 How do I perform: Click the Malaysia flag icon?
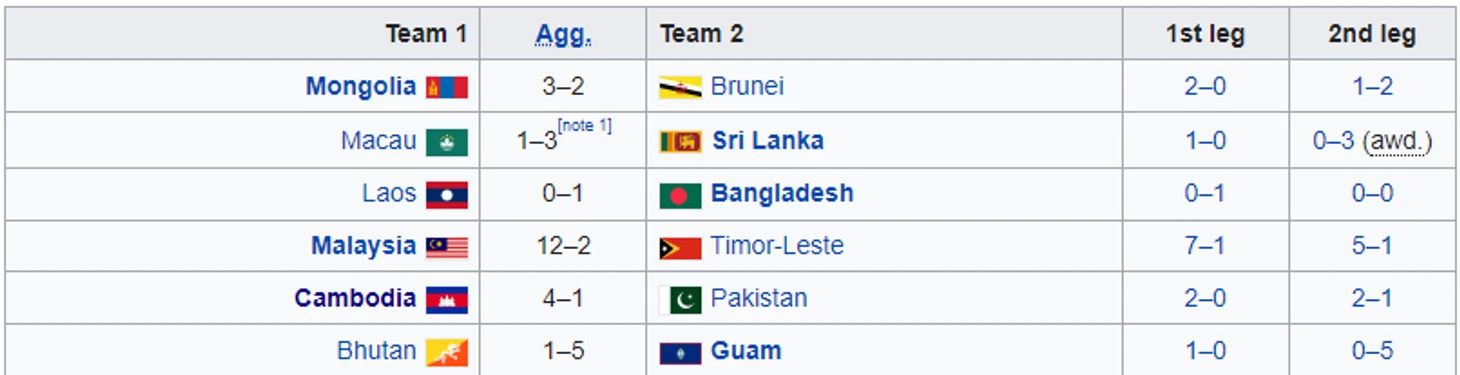[x=447, y=247]
